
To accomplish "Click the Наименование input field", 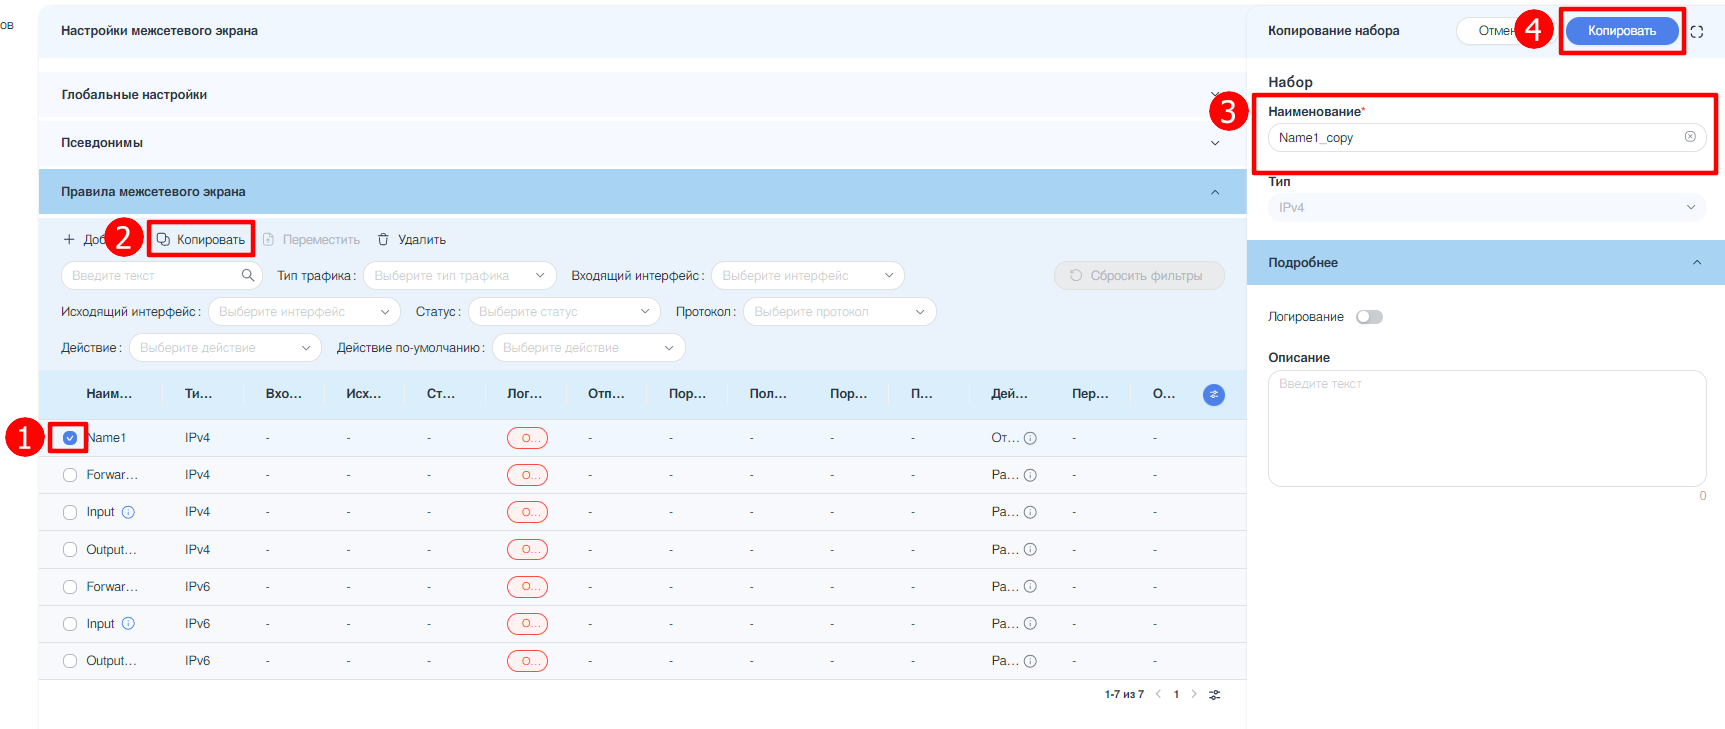I will (1487, 138).
